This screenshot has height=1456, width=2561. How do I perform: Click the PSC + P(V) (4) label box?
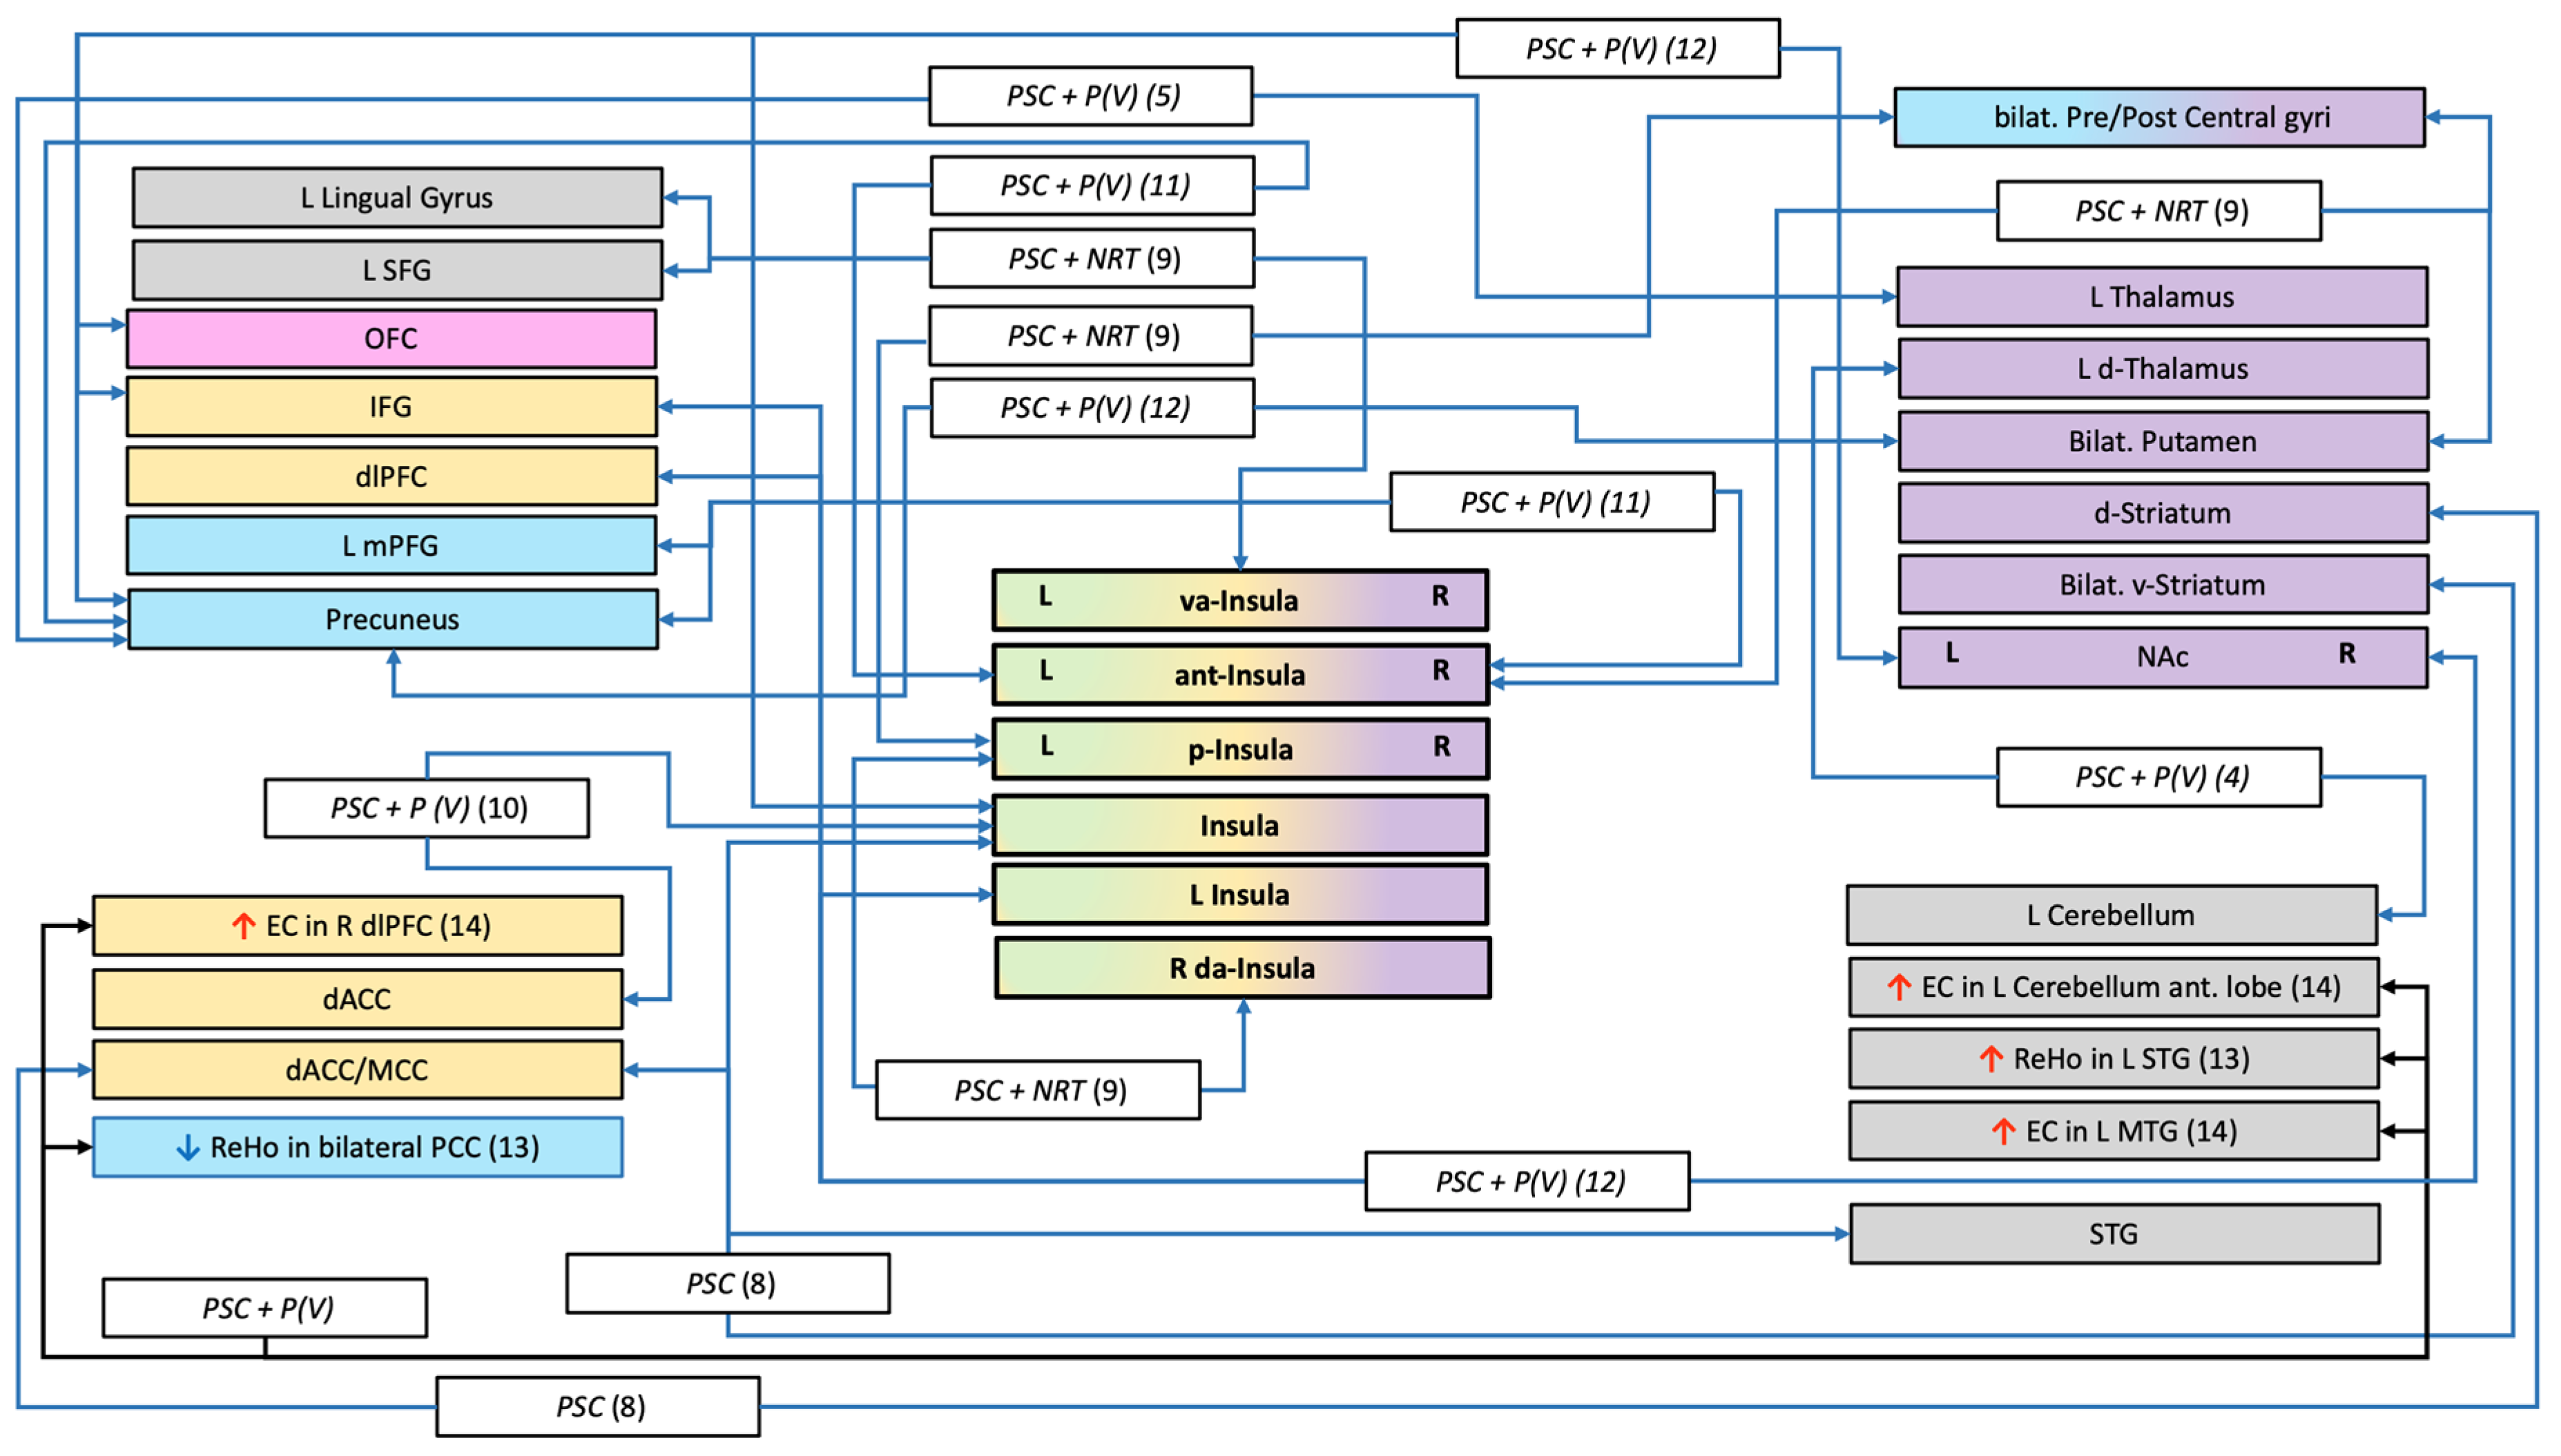[2158, 777]
